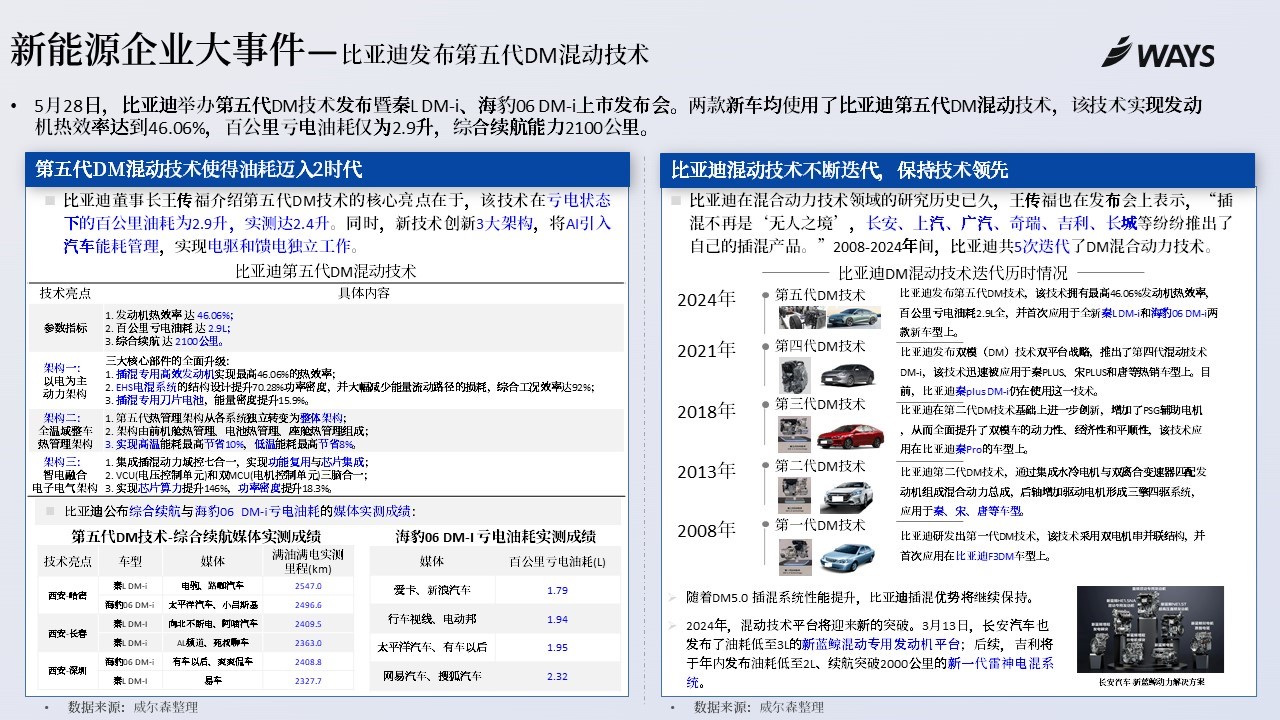Click the 百公里亏电油耗(L) column header

[x=557, y=562]
